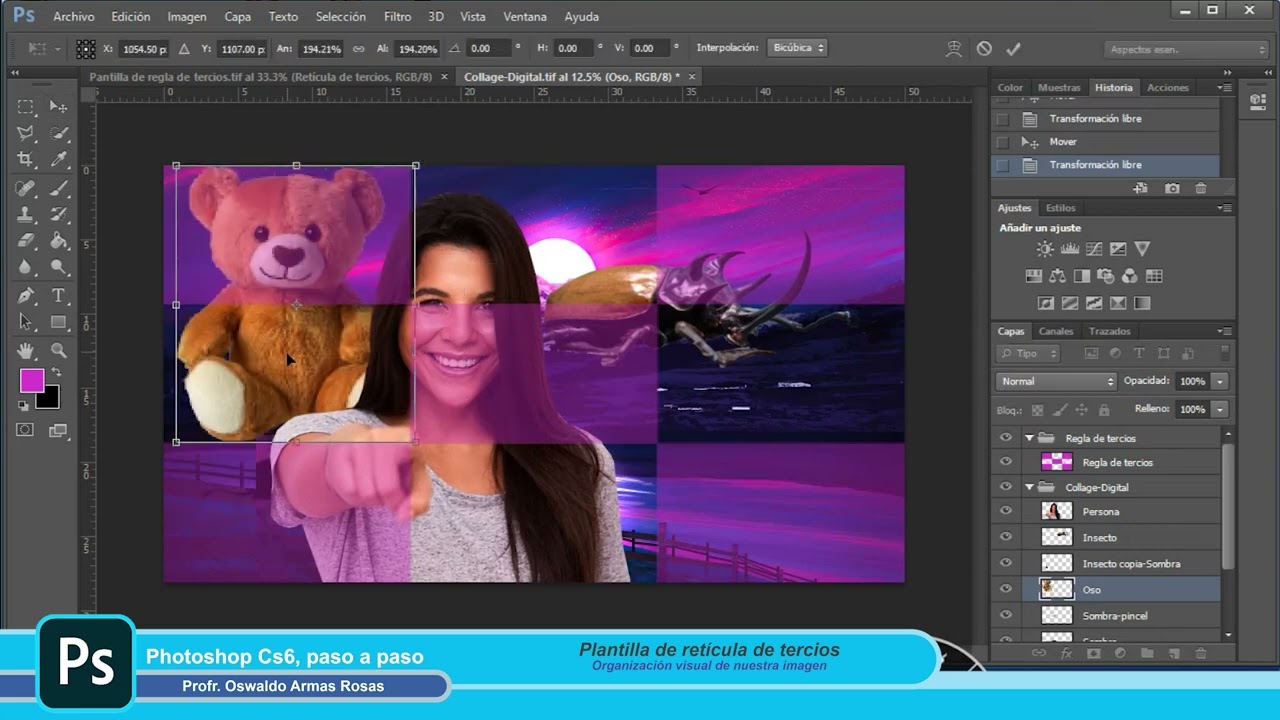This screenshot has width=1280, height=720.
Task: Toggle visibility of the Oso layer
Action: pos(1006,589)
